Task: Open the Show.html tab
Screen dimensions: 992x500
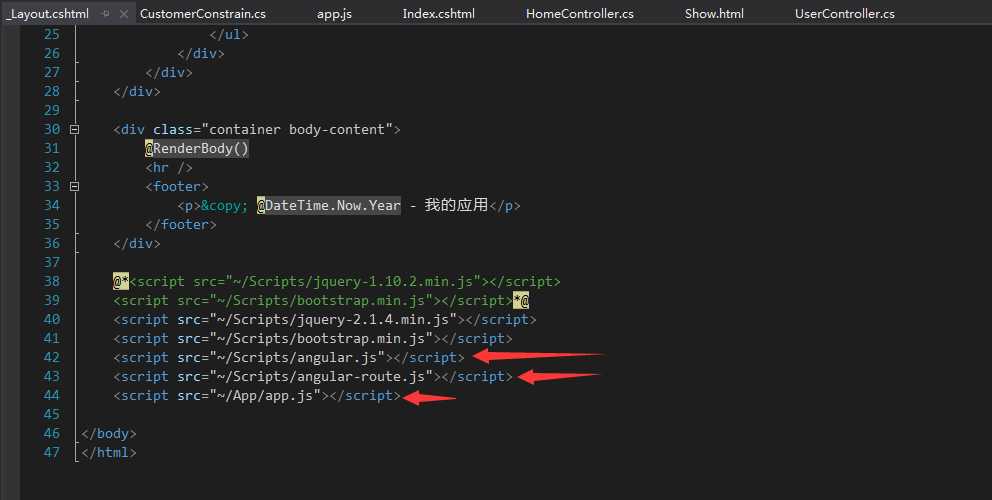Action: (714, 13)
